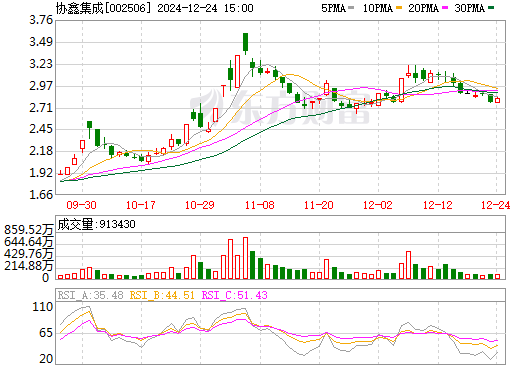Select the 10-17 date axis label
Image resolution: width=520 pixels, height=365 pixels.
(141, 205)
